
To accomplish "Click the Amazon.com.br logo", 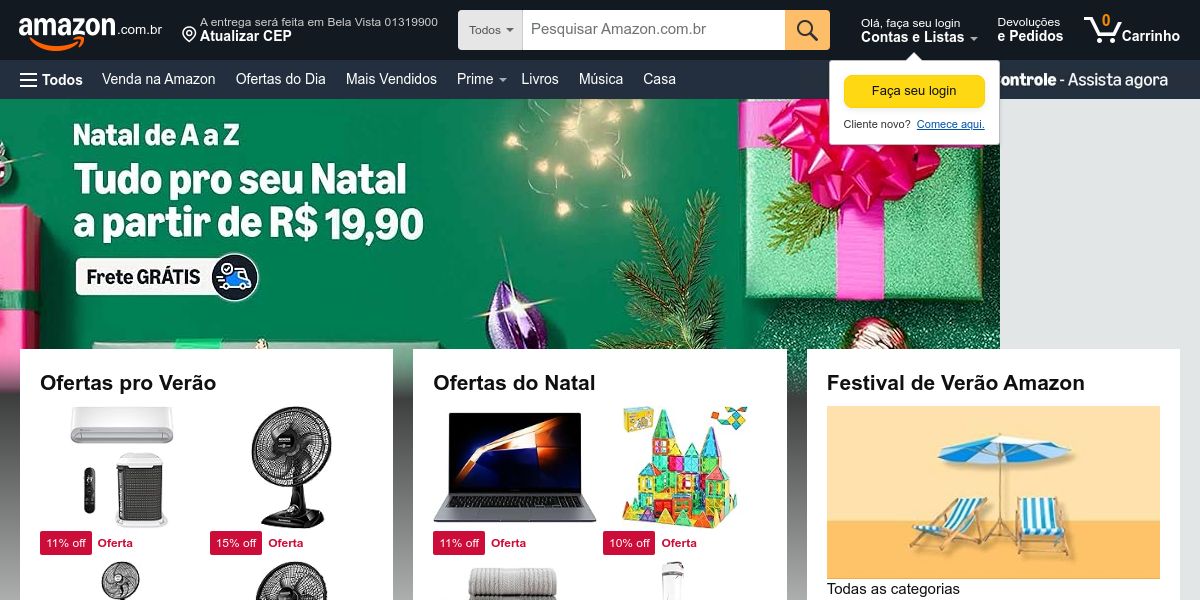I will click(x=90, y=31).
